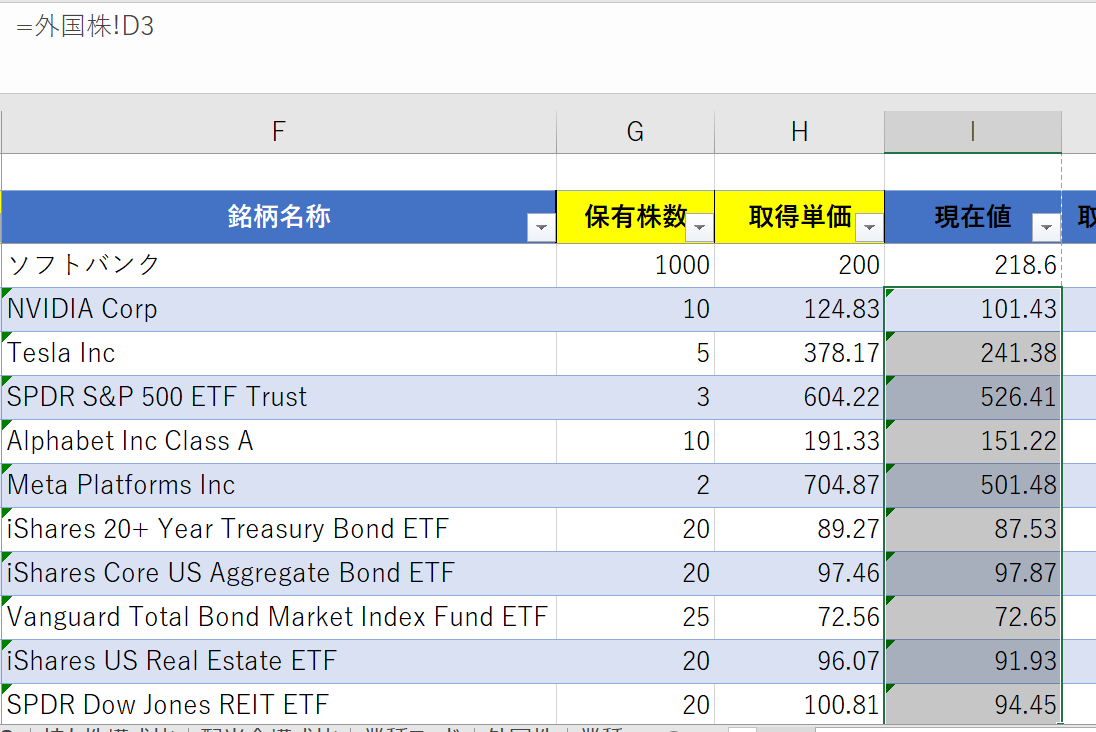Screen dimensions: 1096x732
Task: Select Vanguard Total Bond Market Index Fund ETF cell
Action: [279, 617]
